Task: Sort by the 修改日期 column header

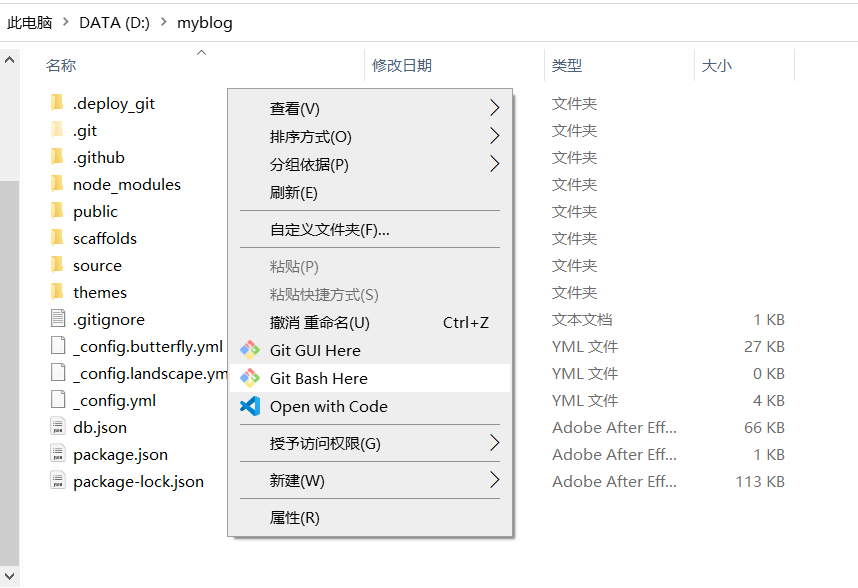Action: coord(402,66)
